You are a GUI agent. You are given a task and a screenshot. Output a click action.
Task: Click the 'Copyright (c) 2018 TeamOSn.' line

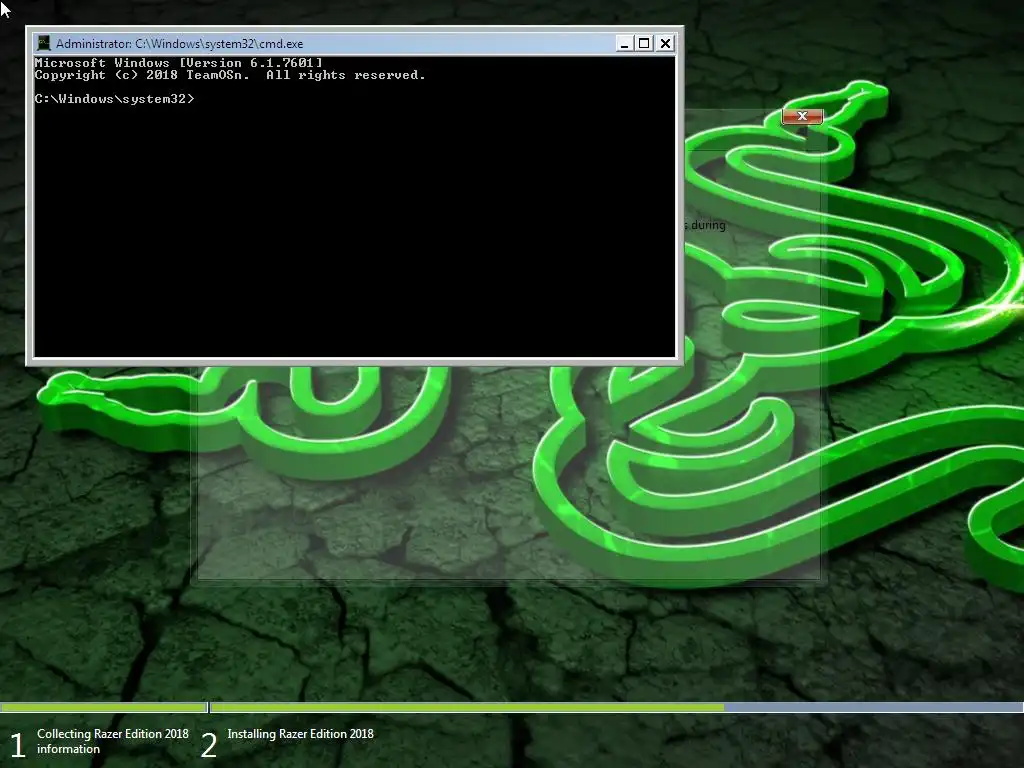[x=230, y=75]
